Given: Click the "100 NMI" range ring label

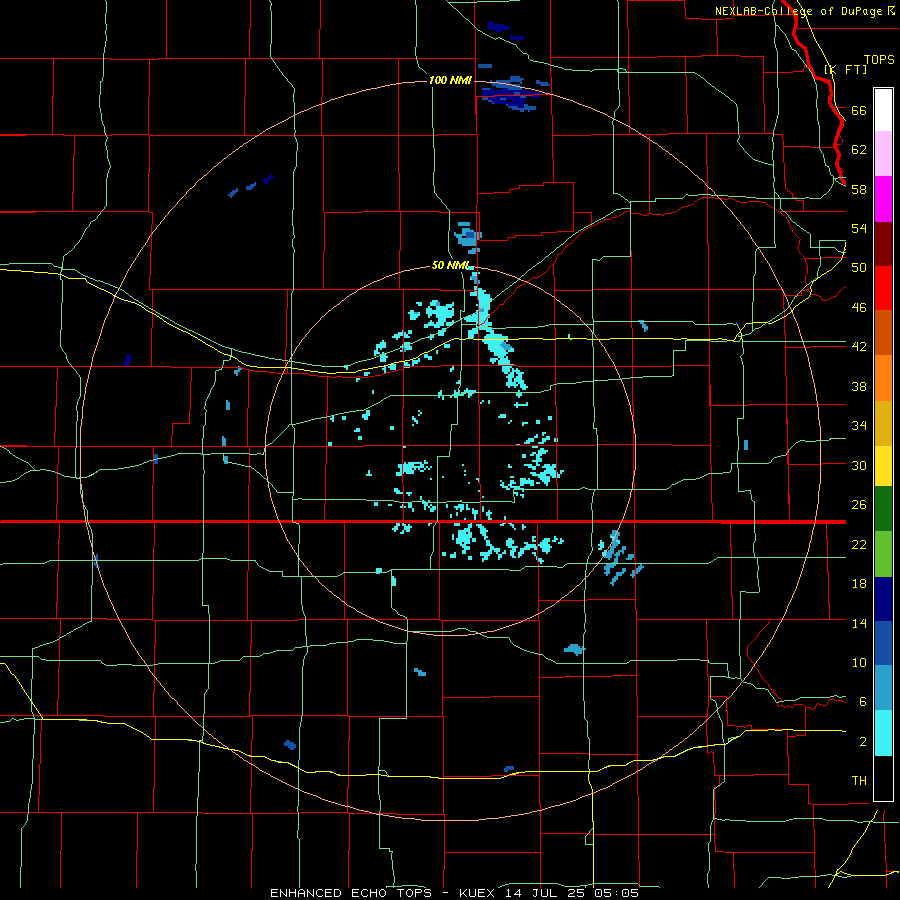Looking at the screenshot, I should pos(450,80).
